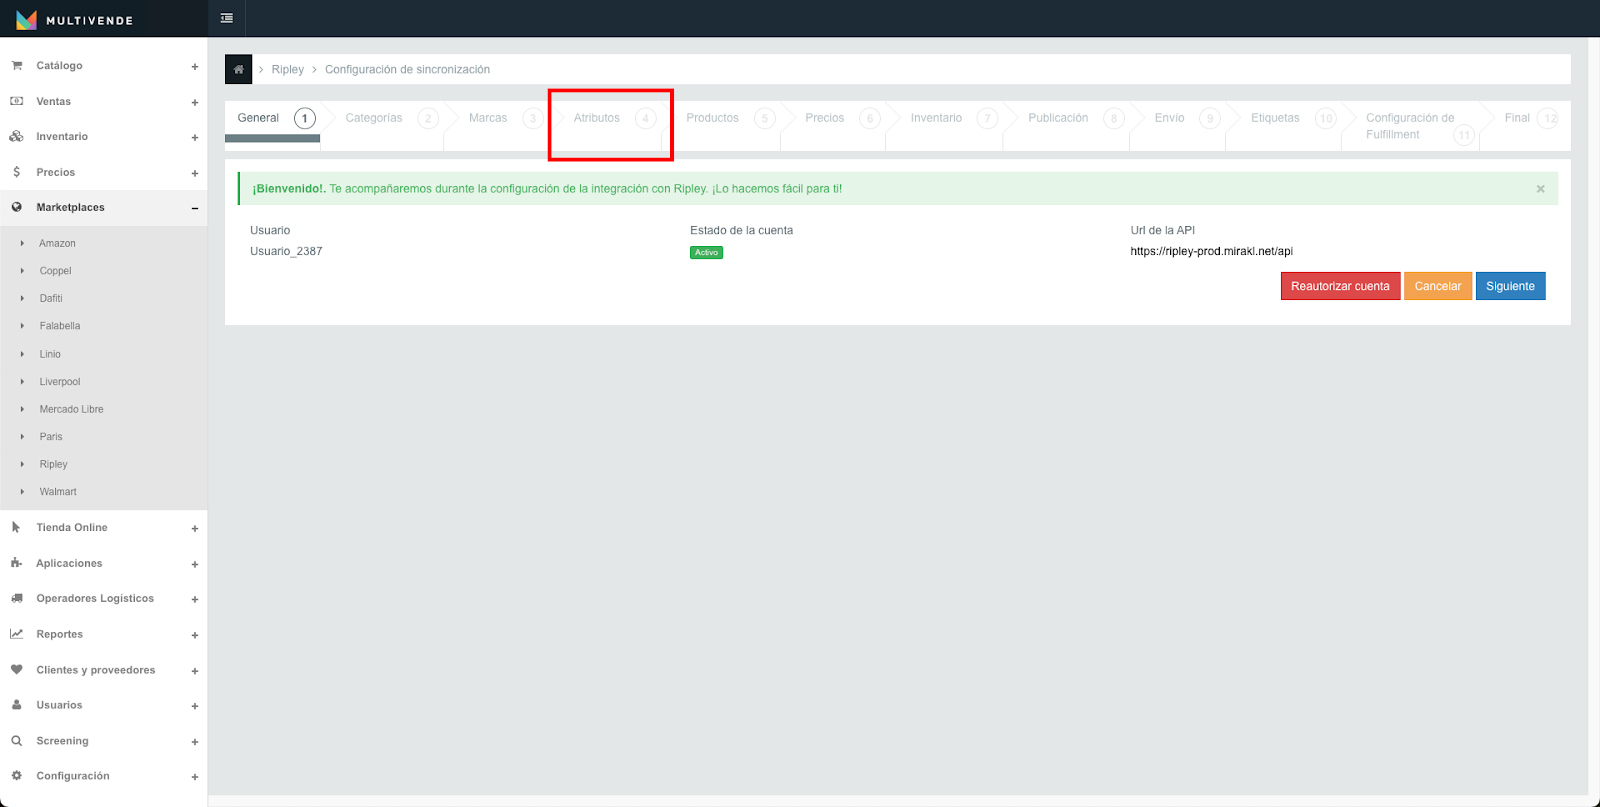The height and width of the screenshot is (807, 1600).
Task: Expand the Inventario menu plus sign
Action: tap(195, 138)
